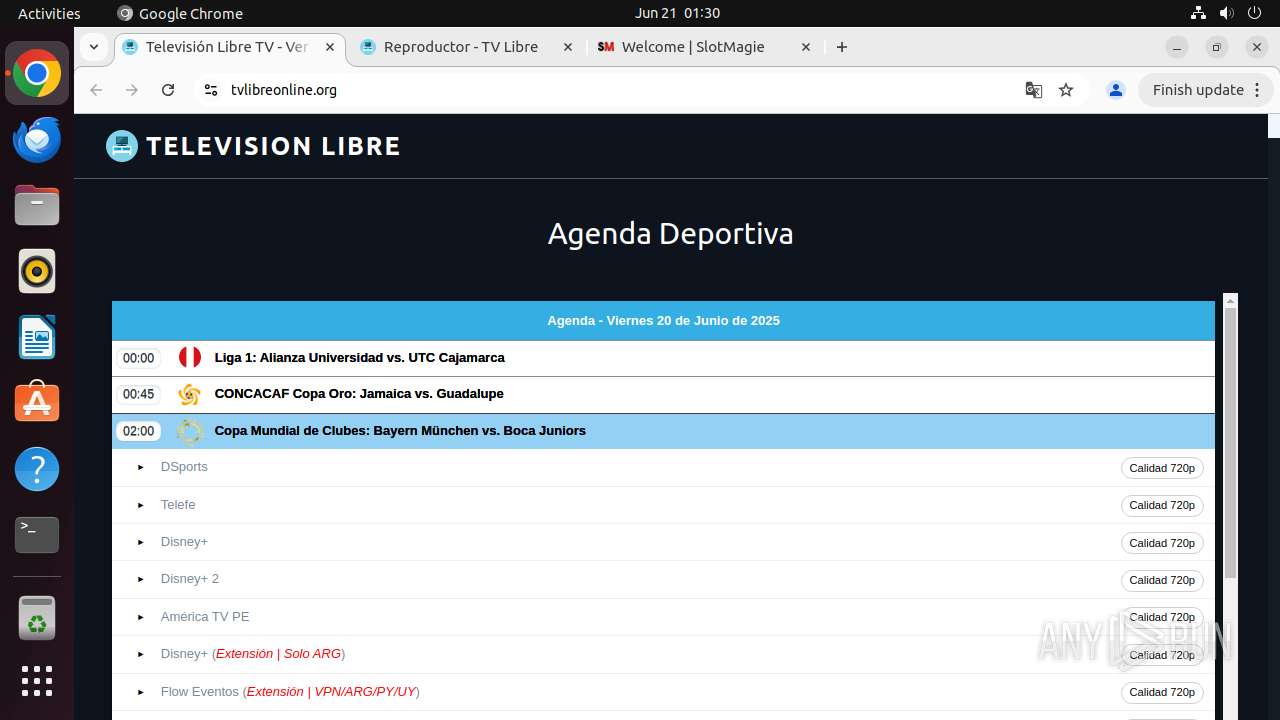
Task: Click the Television Libre logo icon
Action: [x=122, y=146]
